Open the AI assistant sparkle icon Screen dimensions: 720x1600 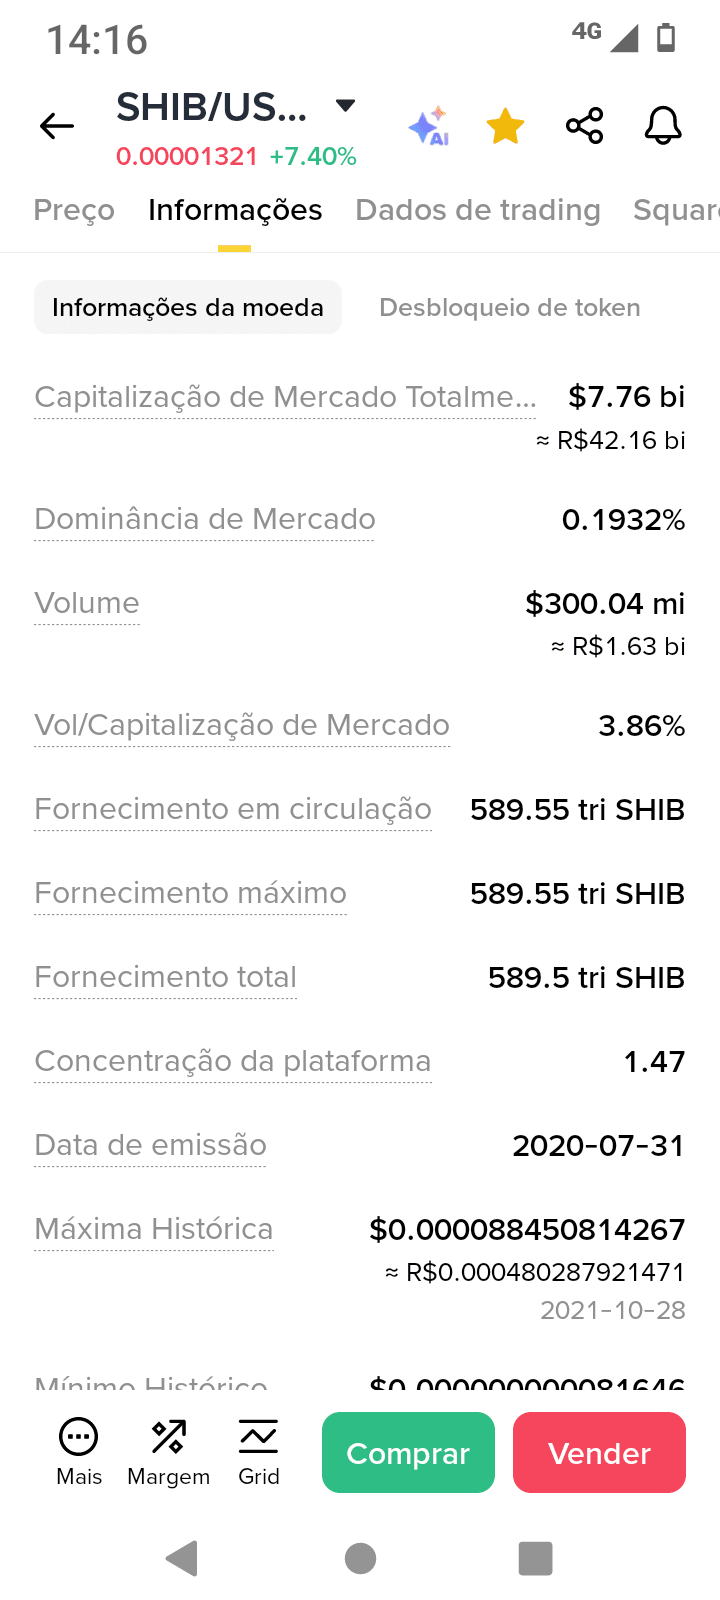point(428,127)
